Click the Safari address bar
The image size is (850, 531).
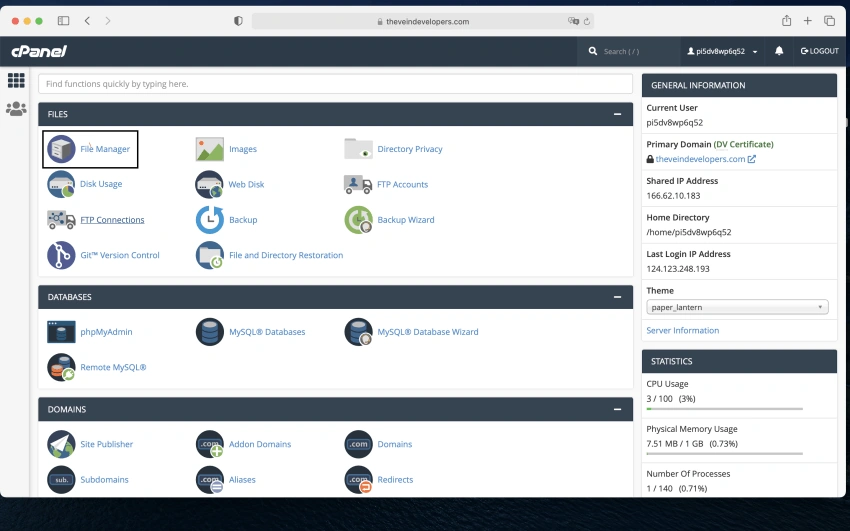(423, 21)
